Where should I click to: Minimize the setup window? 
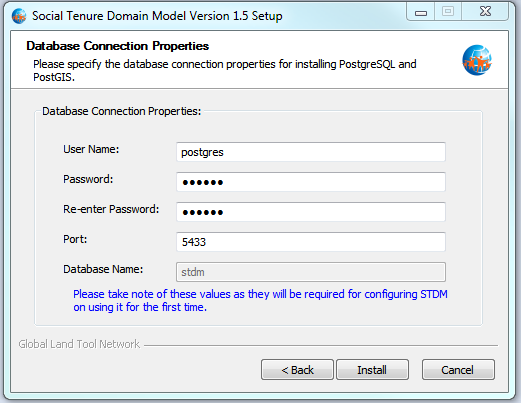point(421,12)
